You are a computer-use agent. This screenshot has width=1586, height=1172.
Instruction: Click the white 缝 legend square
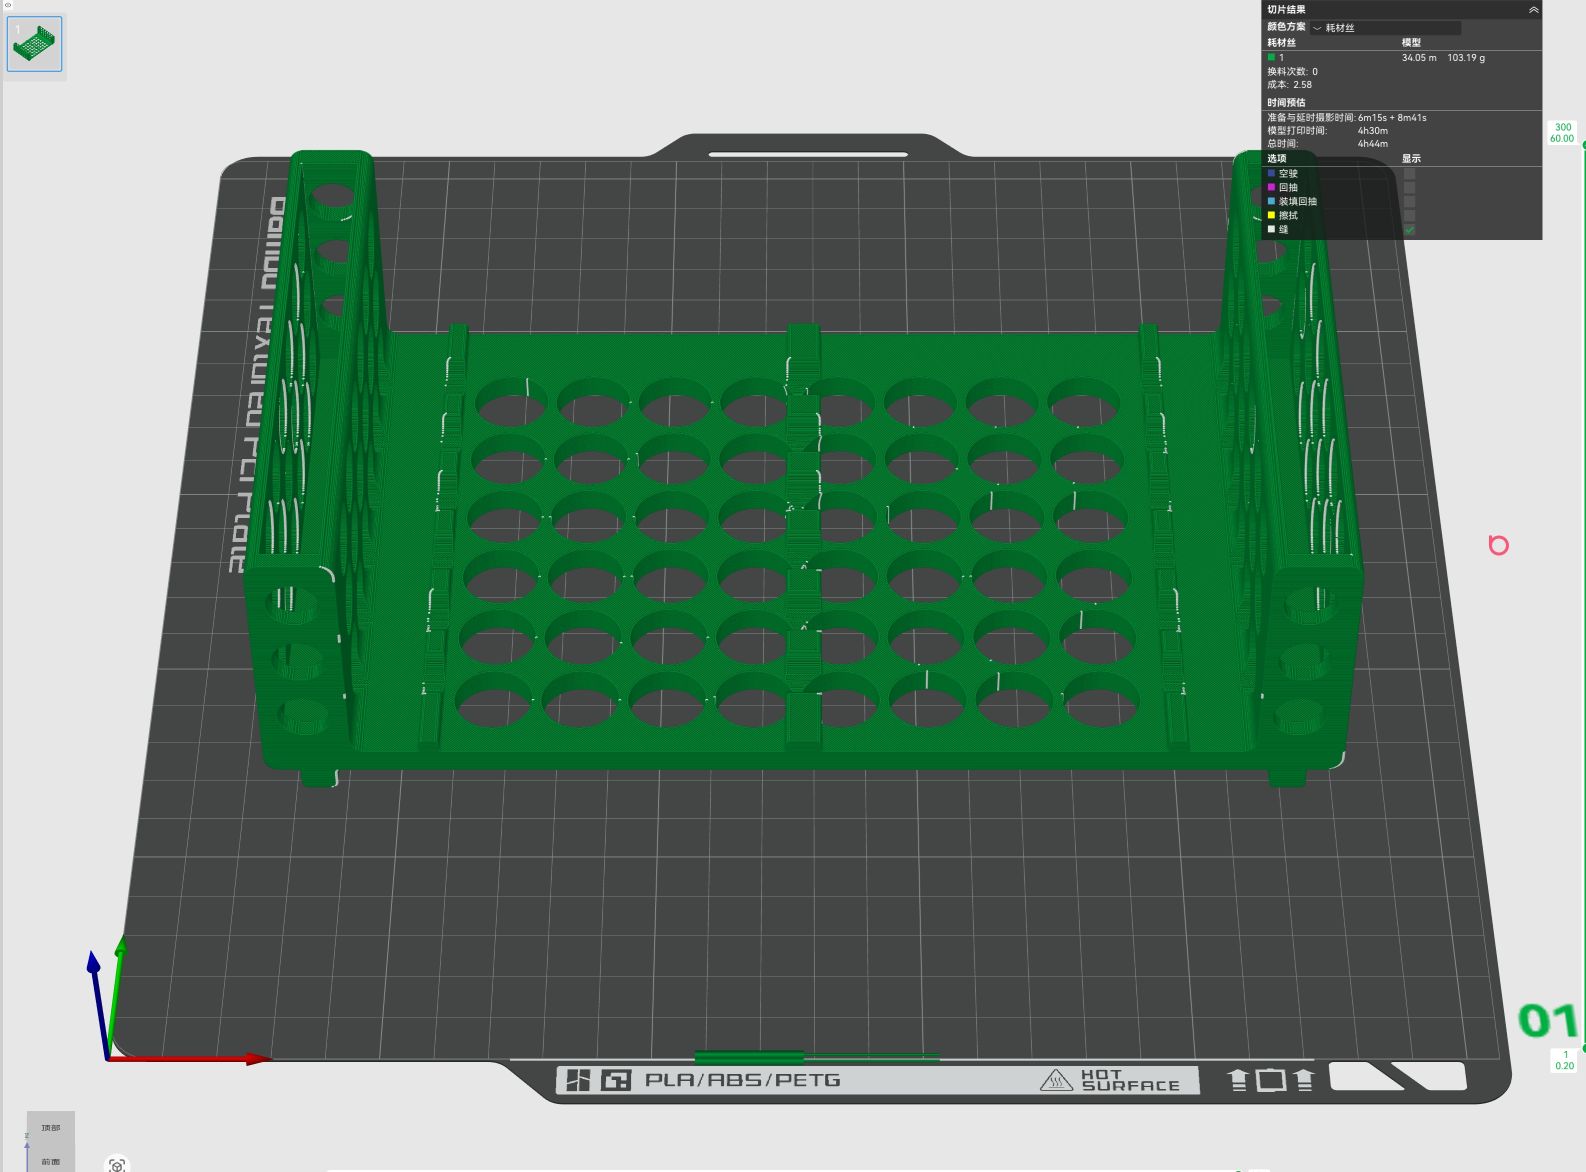(x=1271, y=230)
